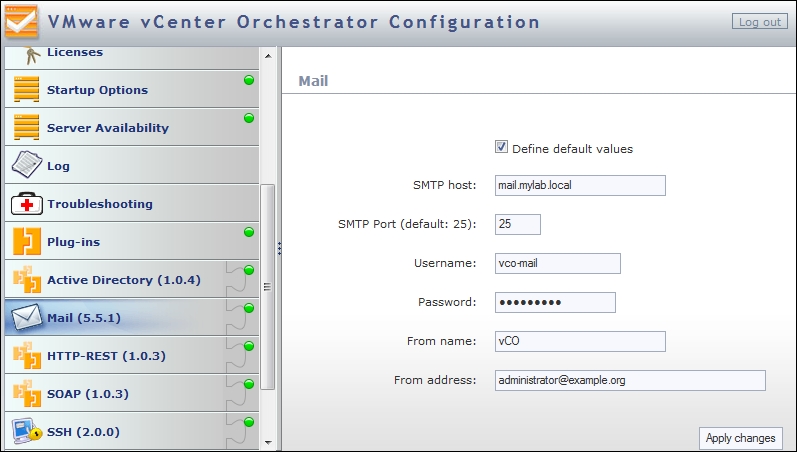Select Active Directory (1.0.4) plug-in
Screen dimensions: 797x452
click(x=132, y=279)
